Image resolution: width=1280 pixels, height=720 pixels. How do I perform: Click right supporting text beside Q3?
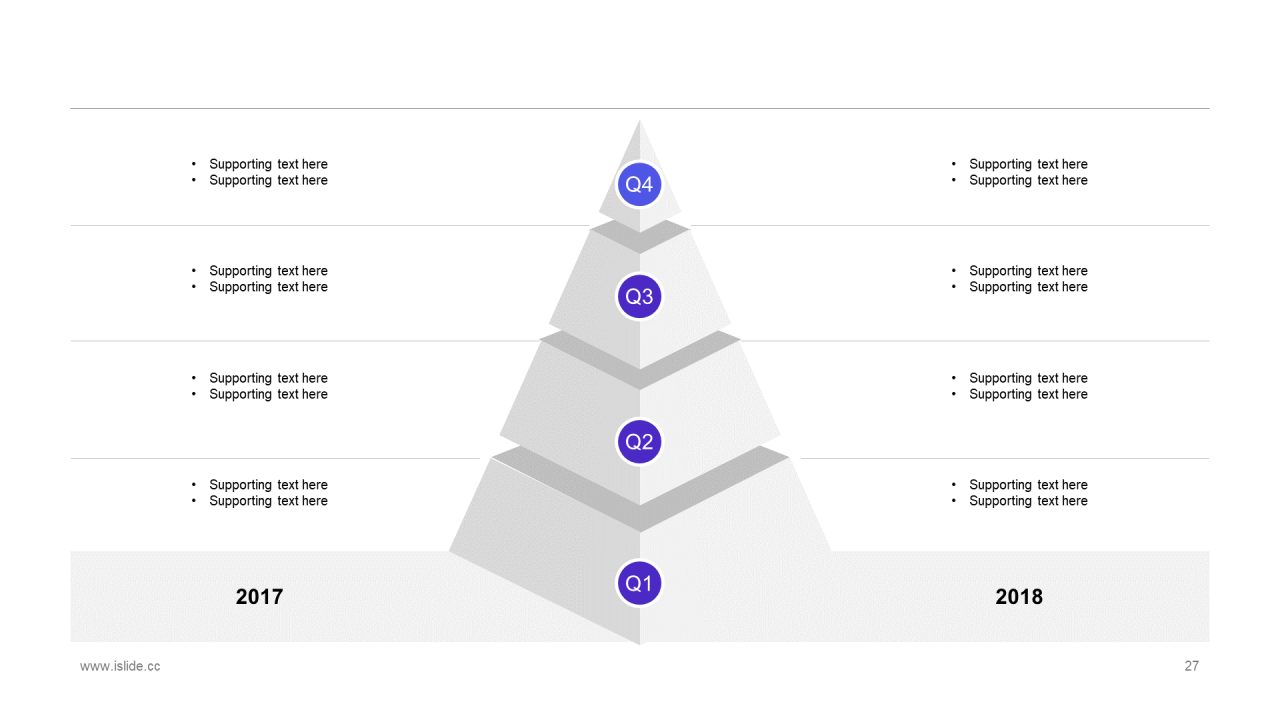point(1019,279)
